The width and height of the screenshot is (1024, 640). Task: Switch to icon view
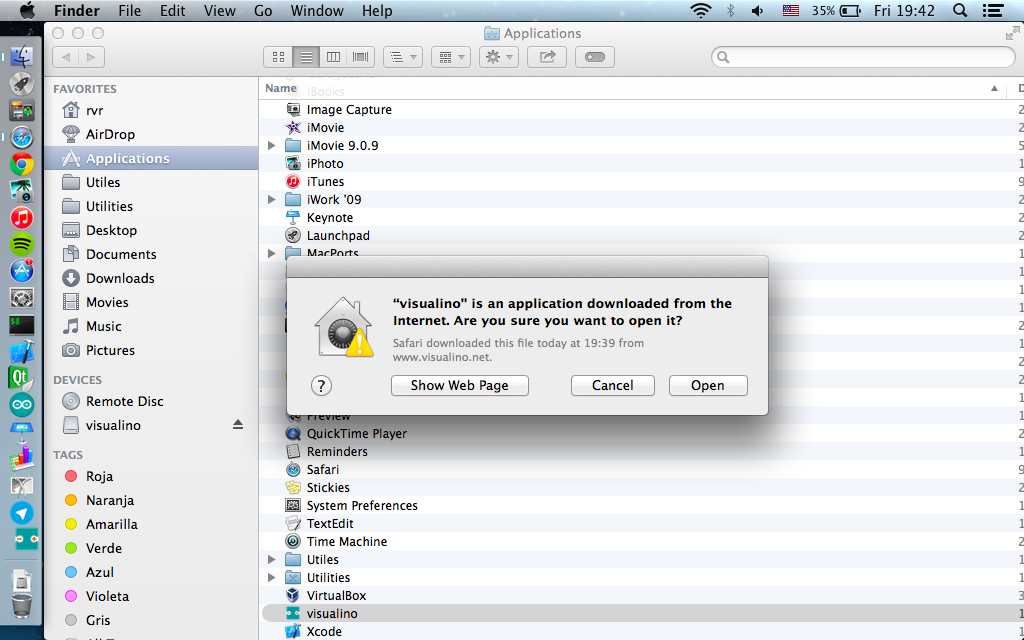pyautogui.click(x=278, y=57)
